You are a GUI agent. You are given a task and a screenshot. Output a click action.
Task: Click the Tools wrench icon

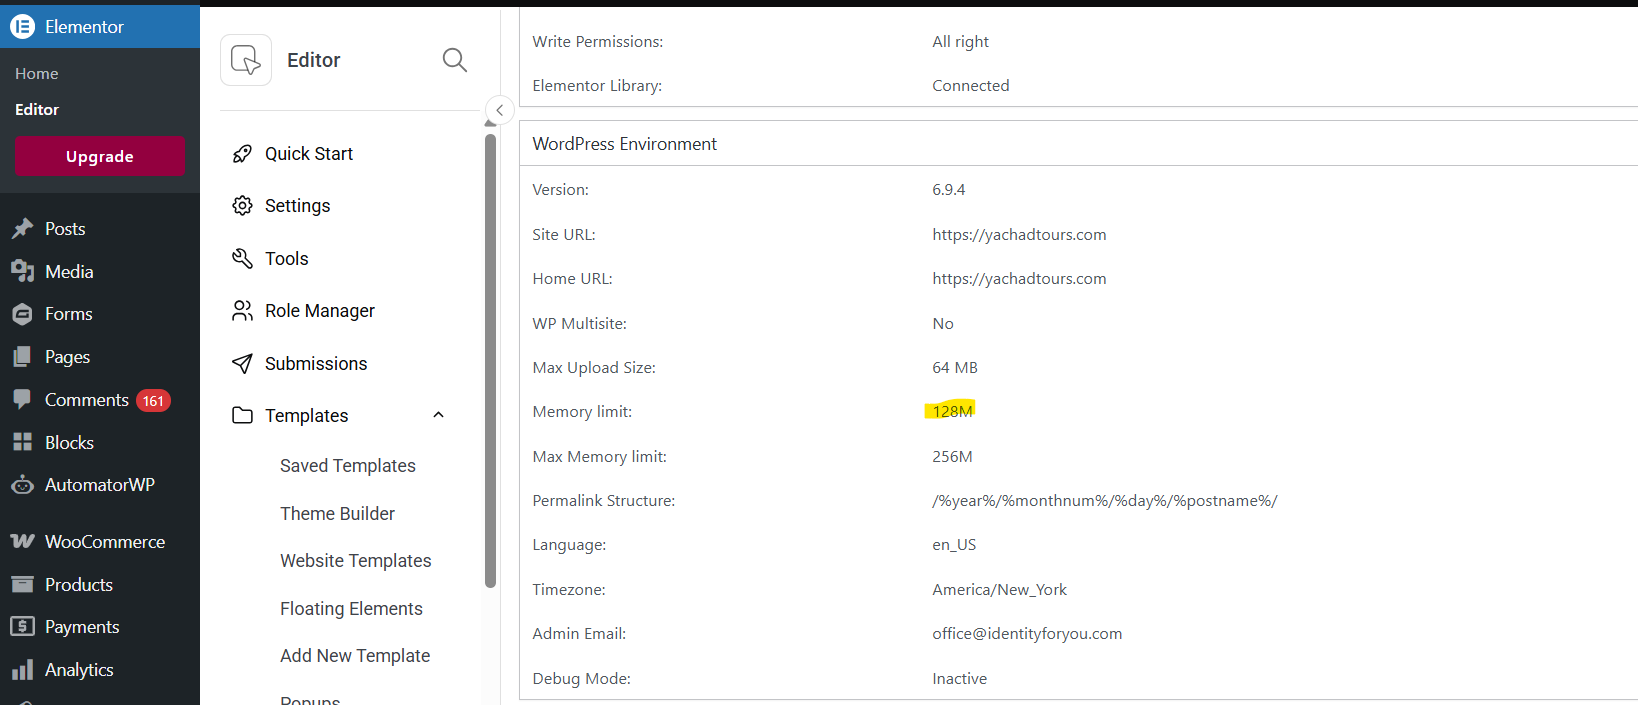pos(242,259)
